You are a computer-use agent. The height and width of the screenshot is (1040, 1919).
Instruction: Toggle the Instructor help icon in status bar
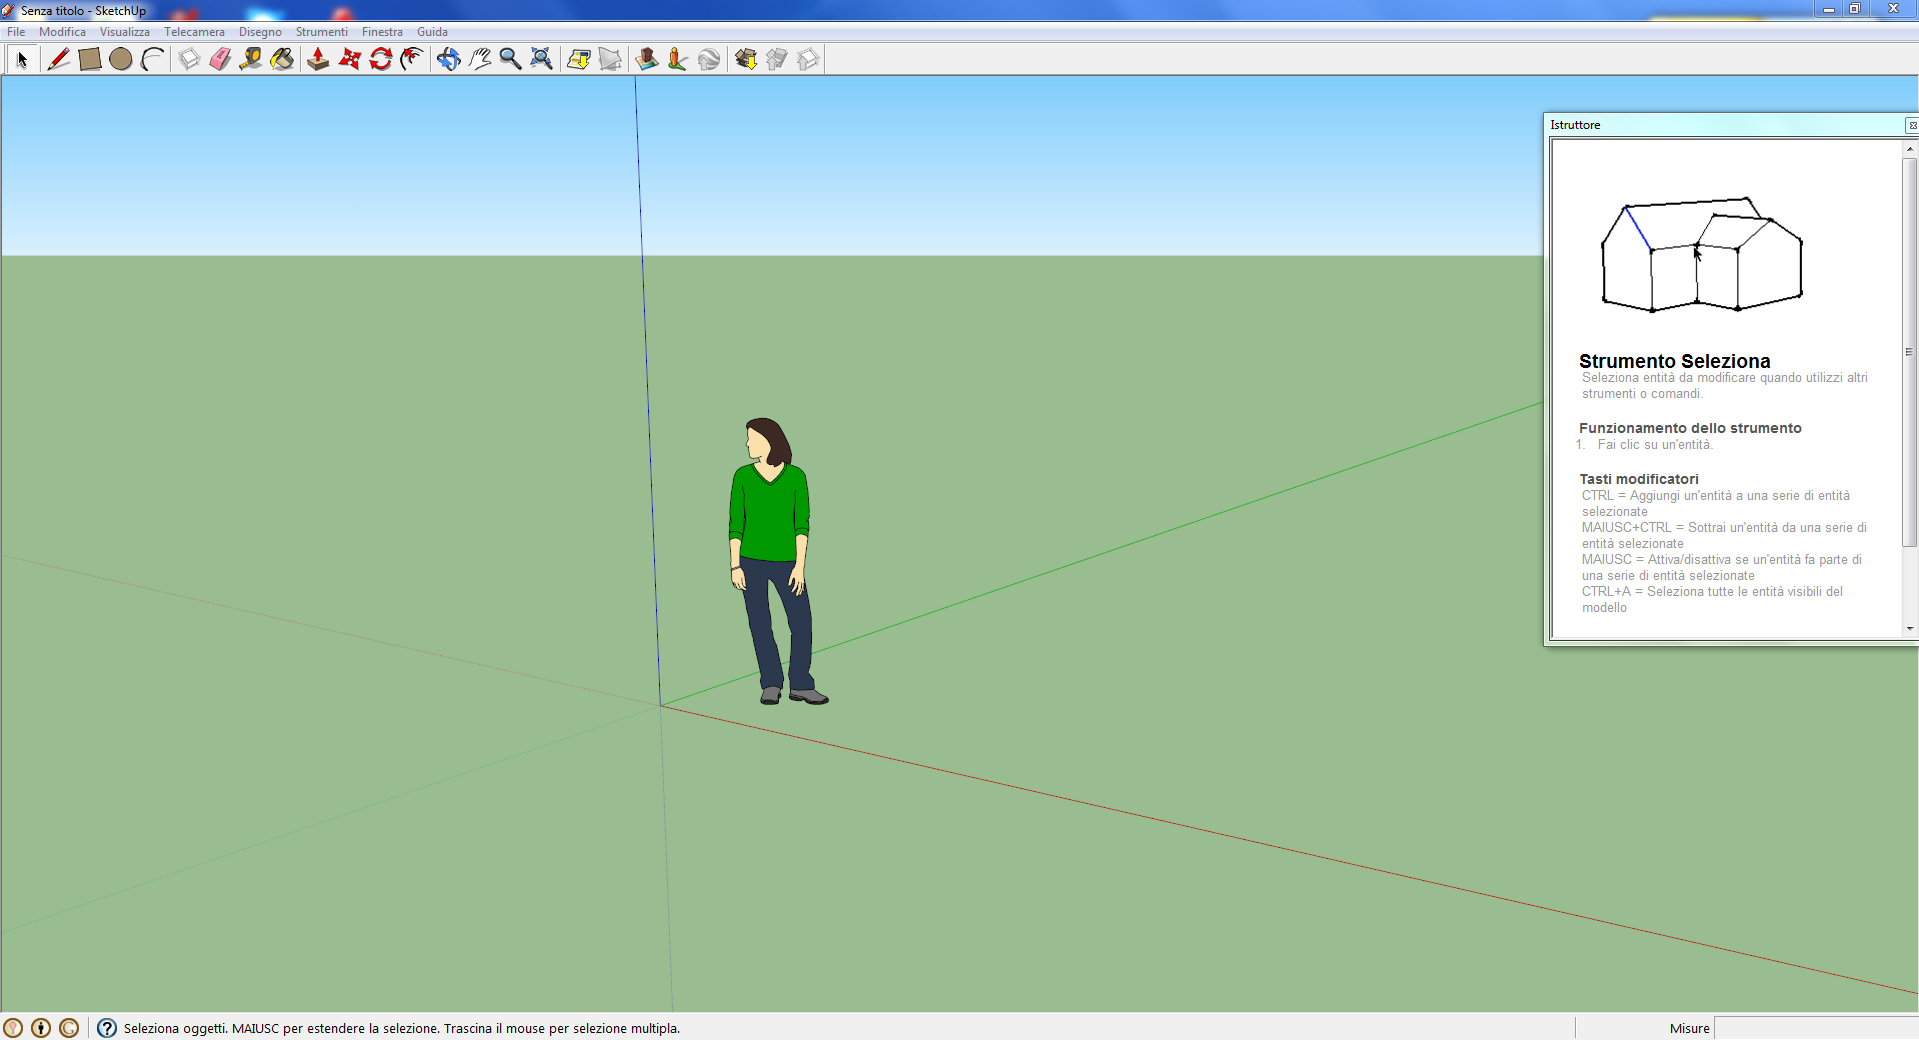tap(107, 1028)
